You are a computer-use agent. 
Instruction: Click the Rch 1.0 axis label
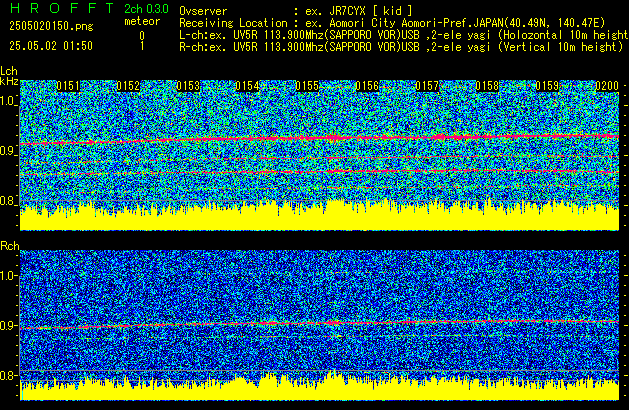[8, 276]
